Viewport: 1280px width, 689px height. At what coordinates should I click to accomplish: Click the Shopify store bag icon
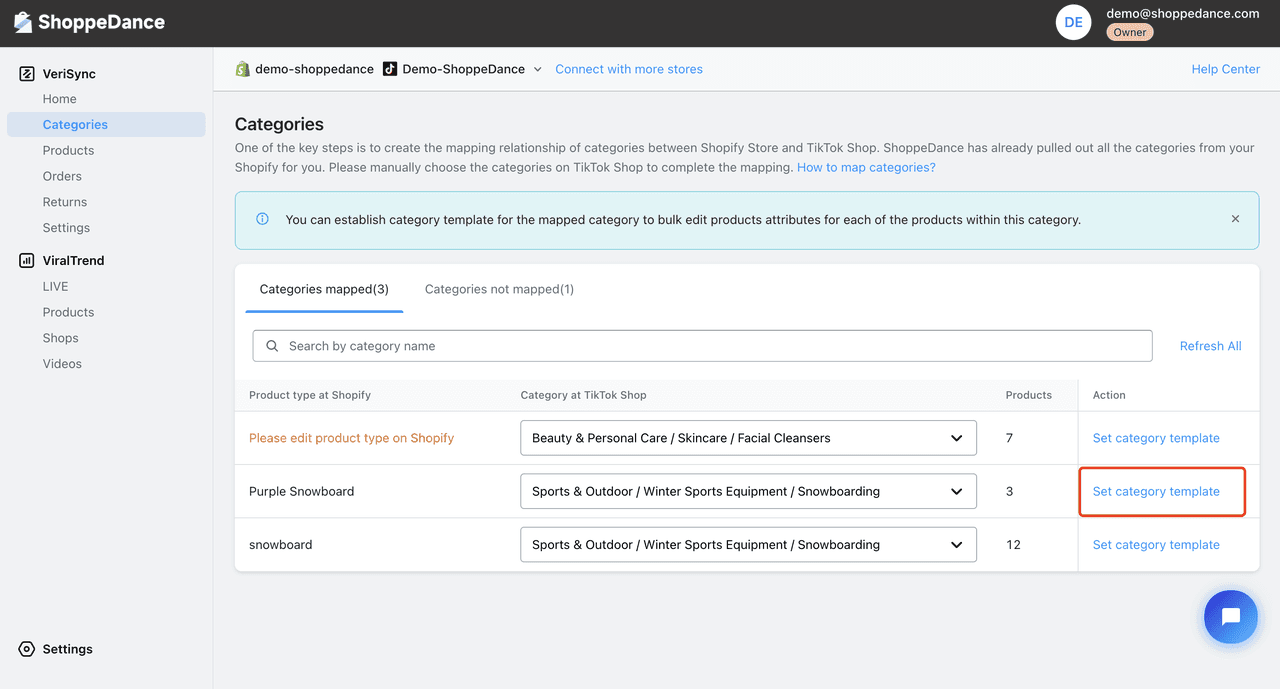point(242,69)
